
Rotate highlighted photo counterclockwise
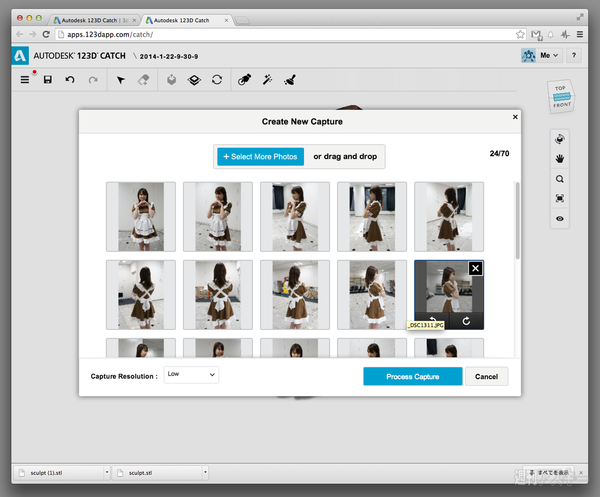click(432, 318)
